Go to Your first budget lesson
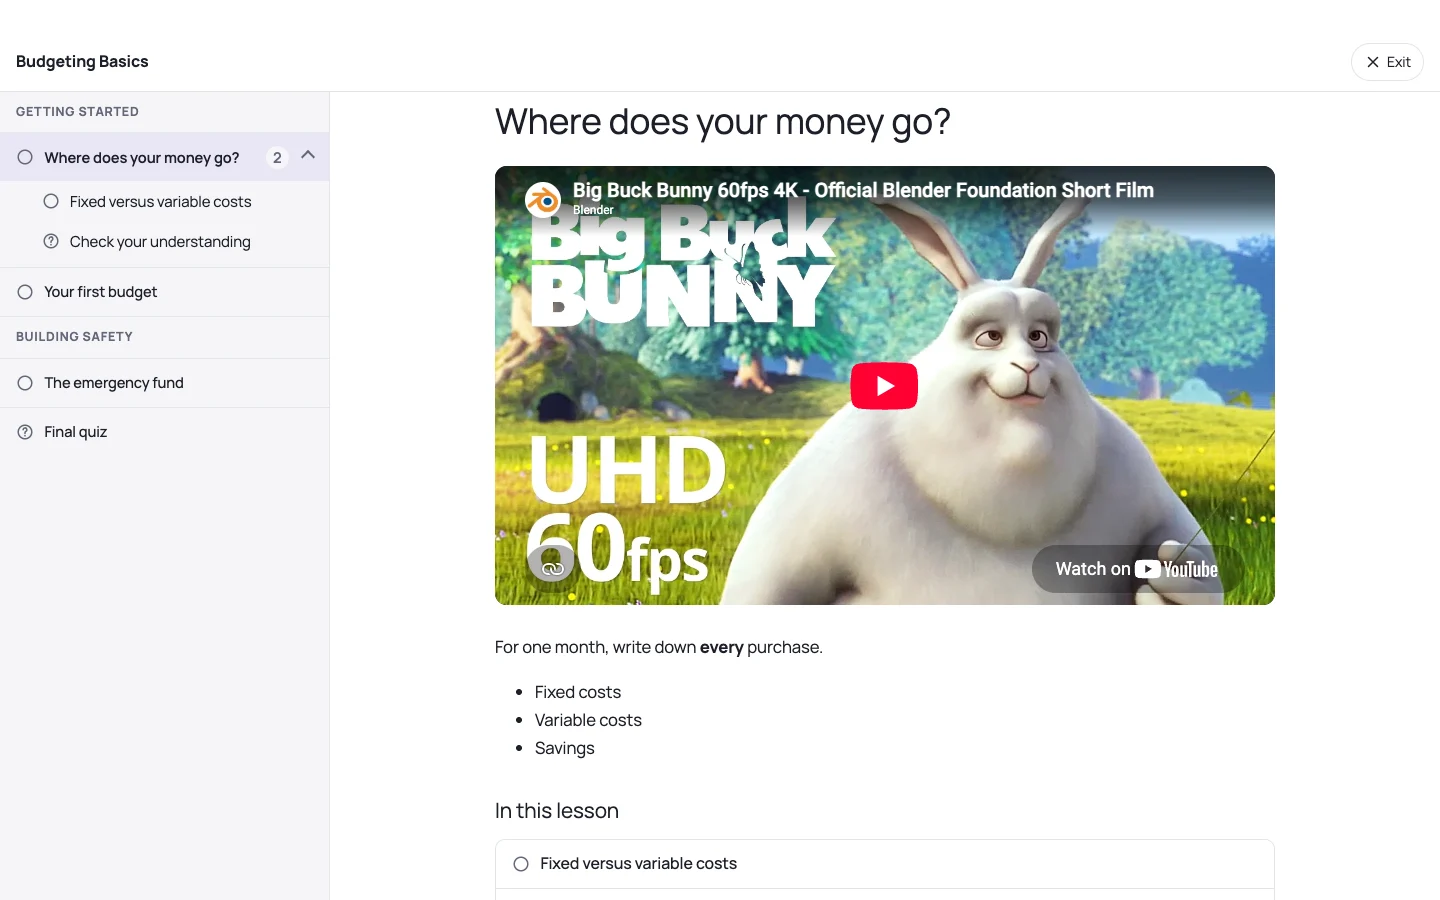 (x=164, y=292)
